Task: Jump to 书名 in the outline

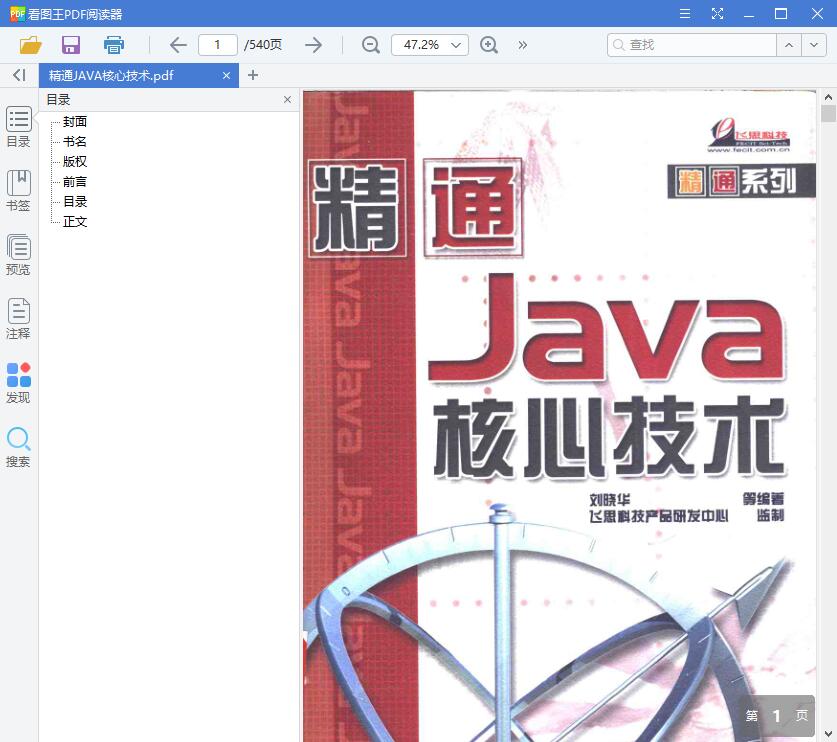Action: [x=75, y=141]
